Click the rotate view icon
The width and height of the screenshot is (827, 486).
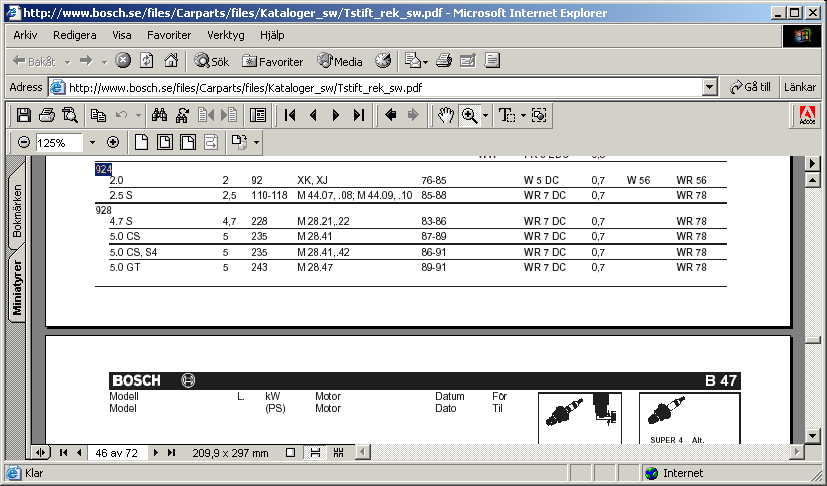(239, 142)
